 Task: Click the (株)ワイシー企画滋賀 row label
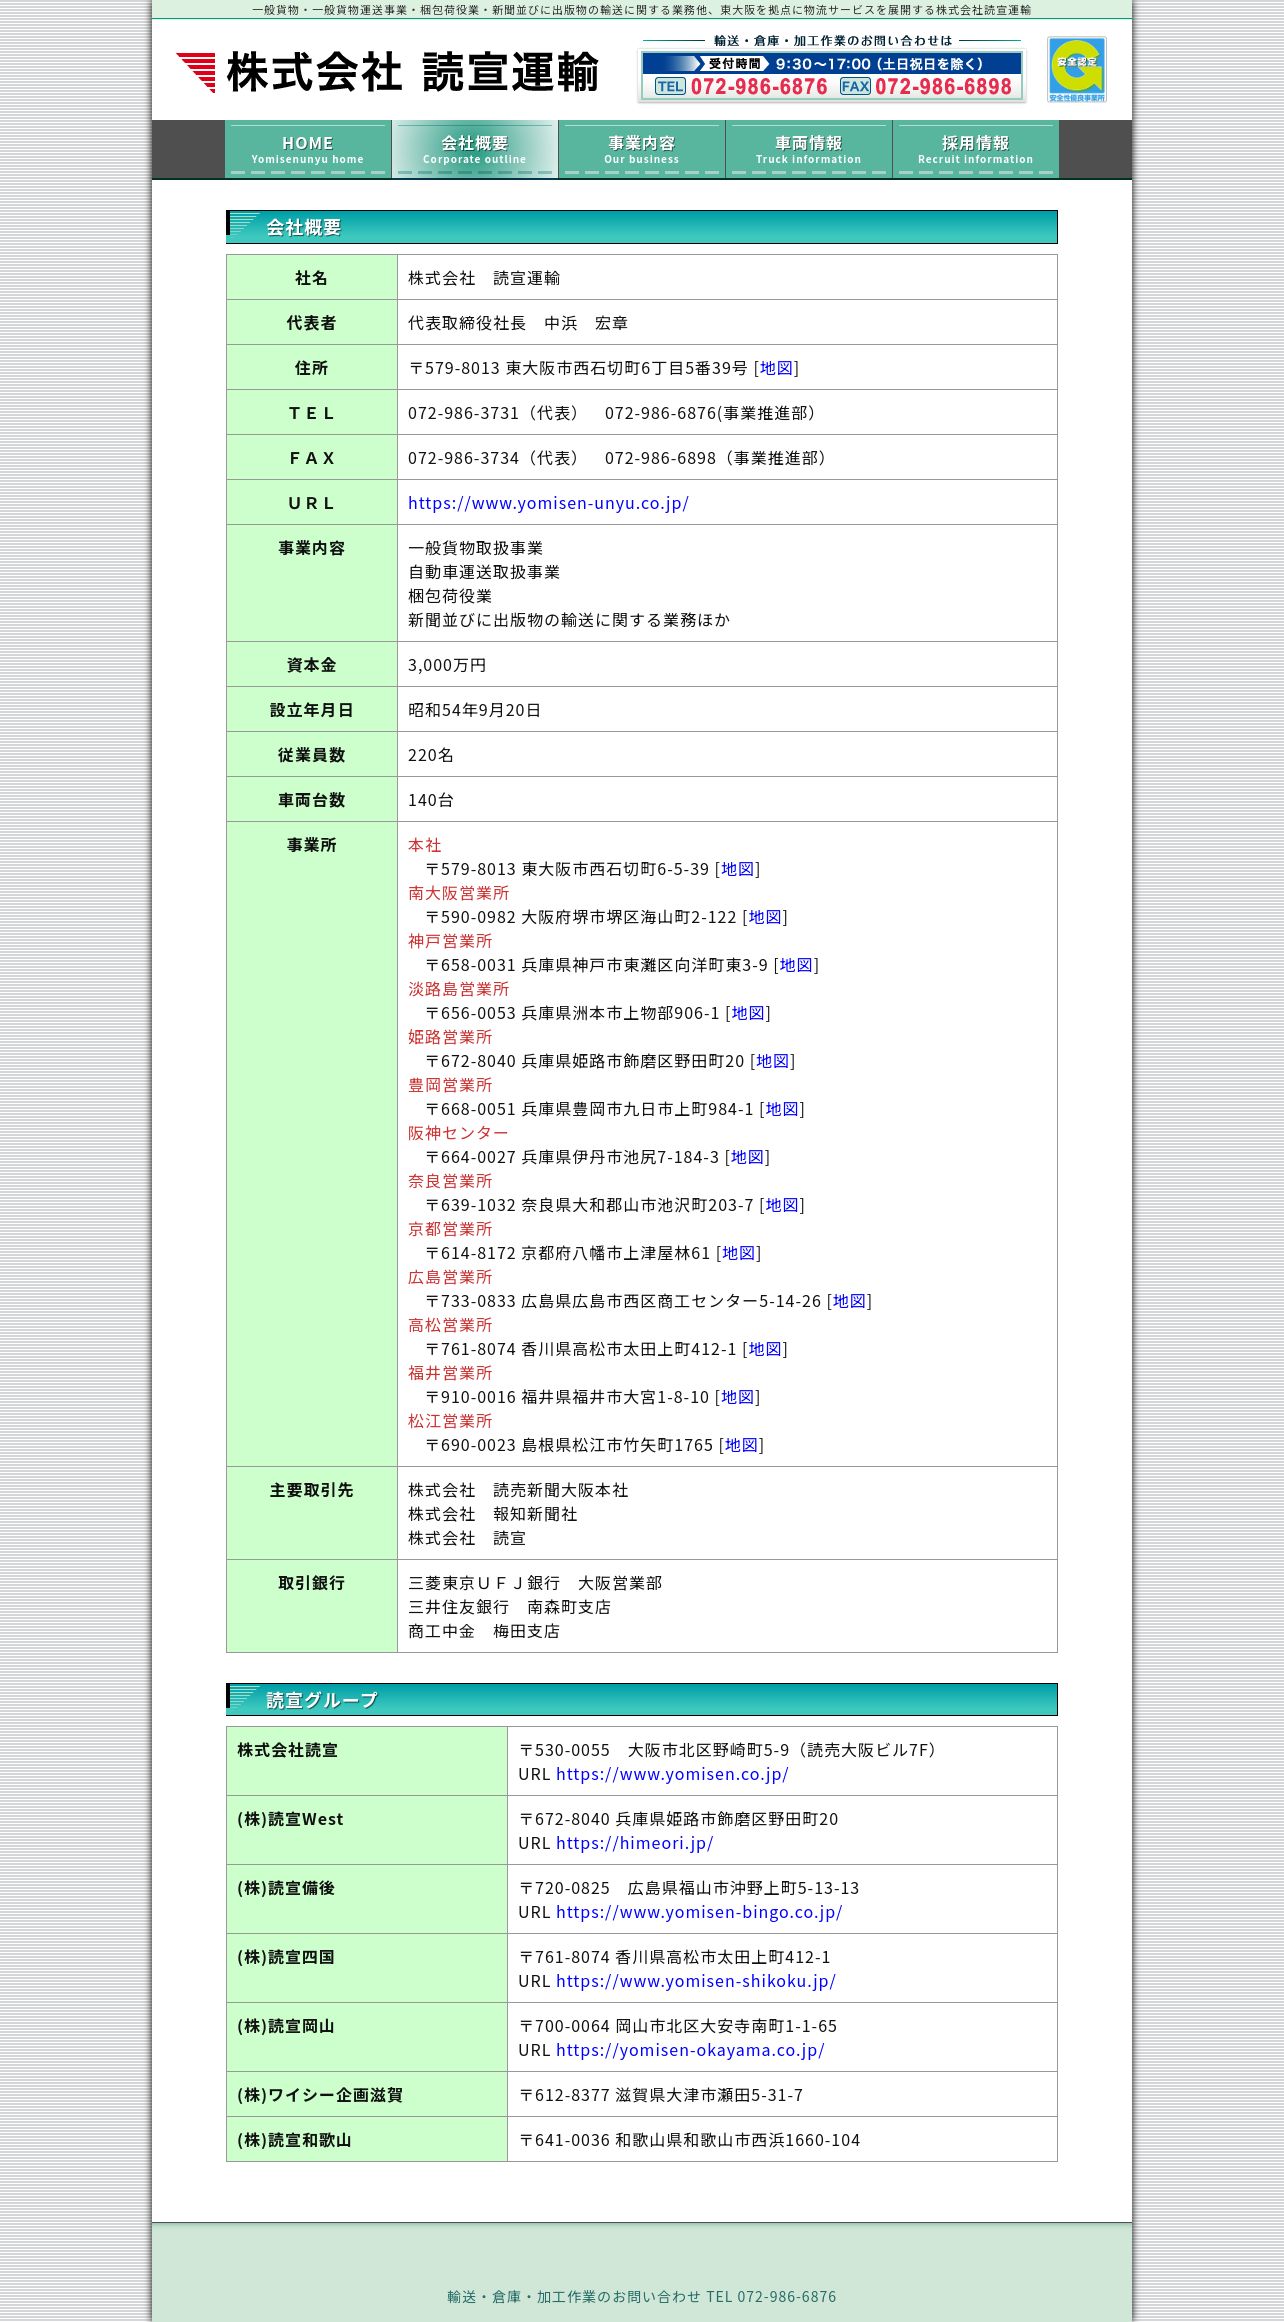320,2095
